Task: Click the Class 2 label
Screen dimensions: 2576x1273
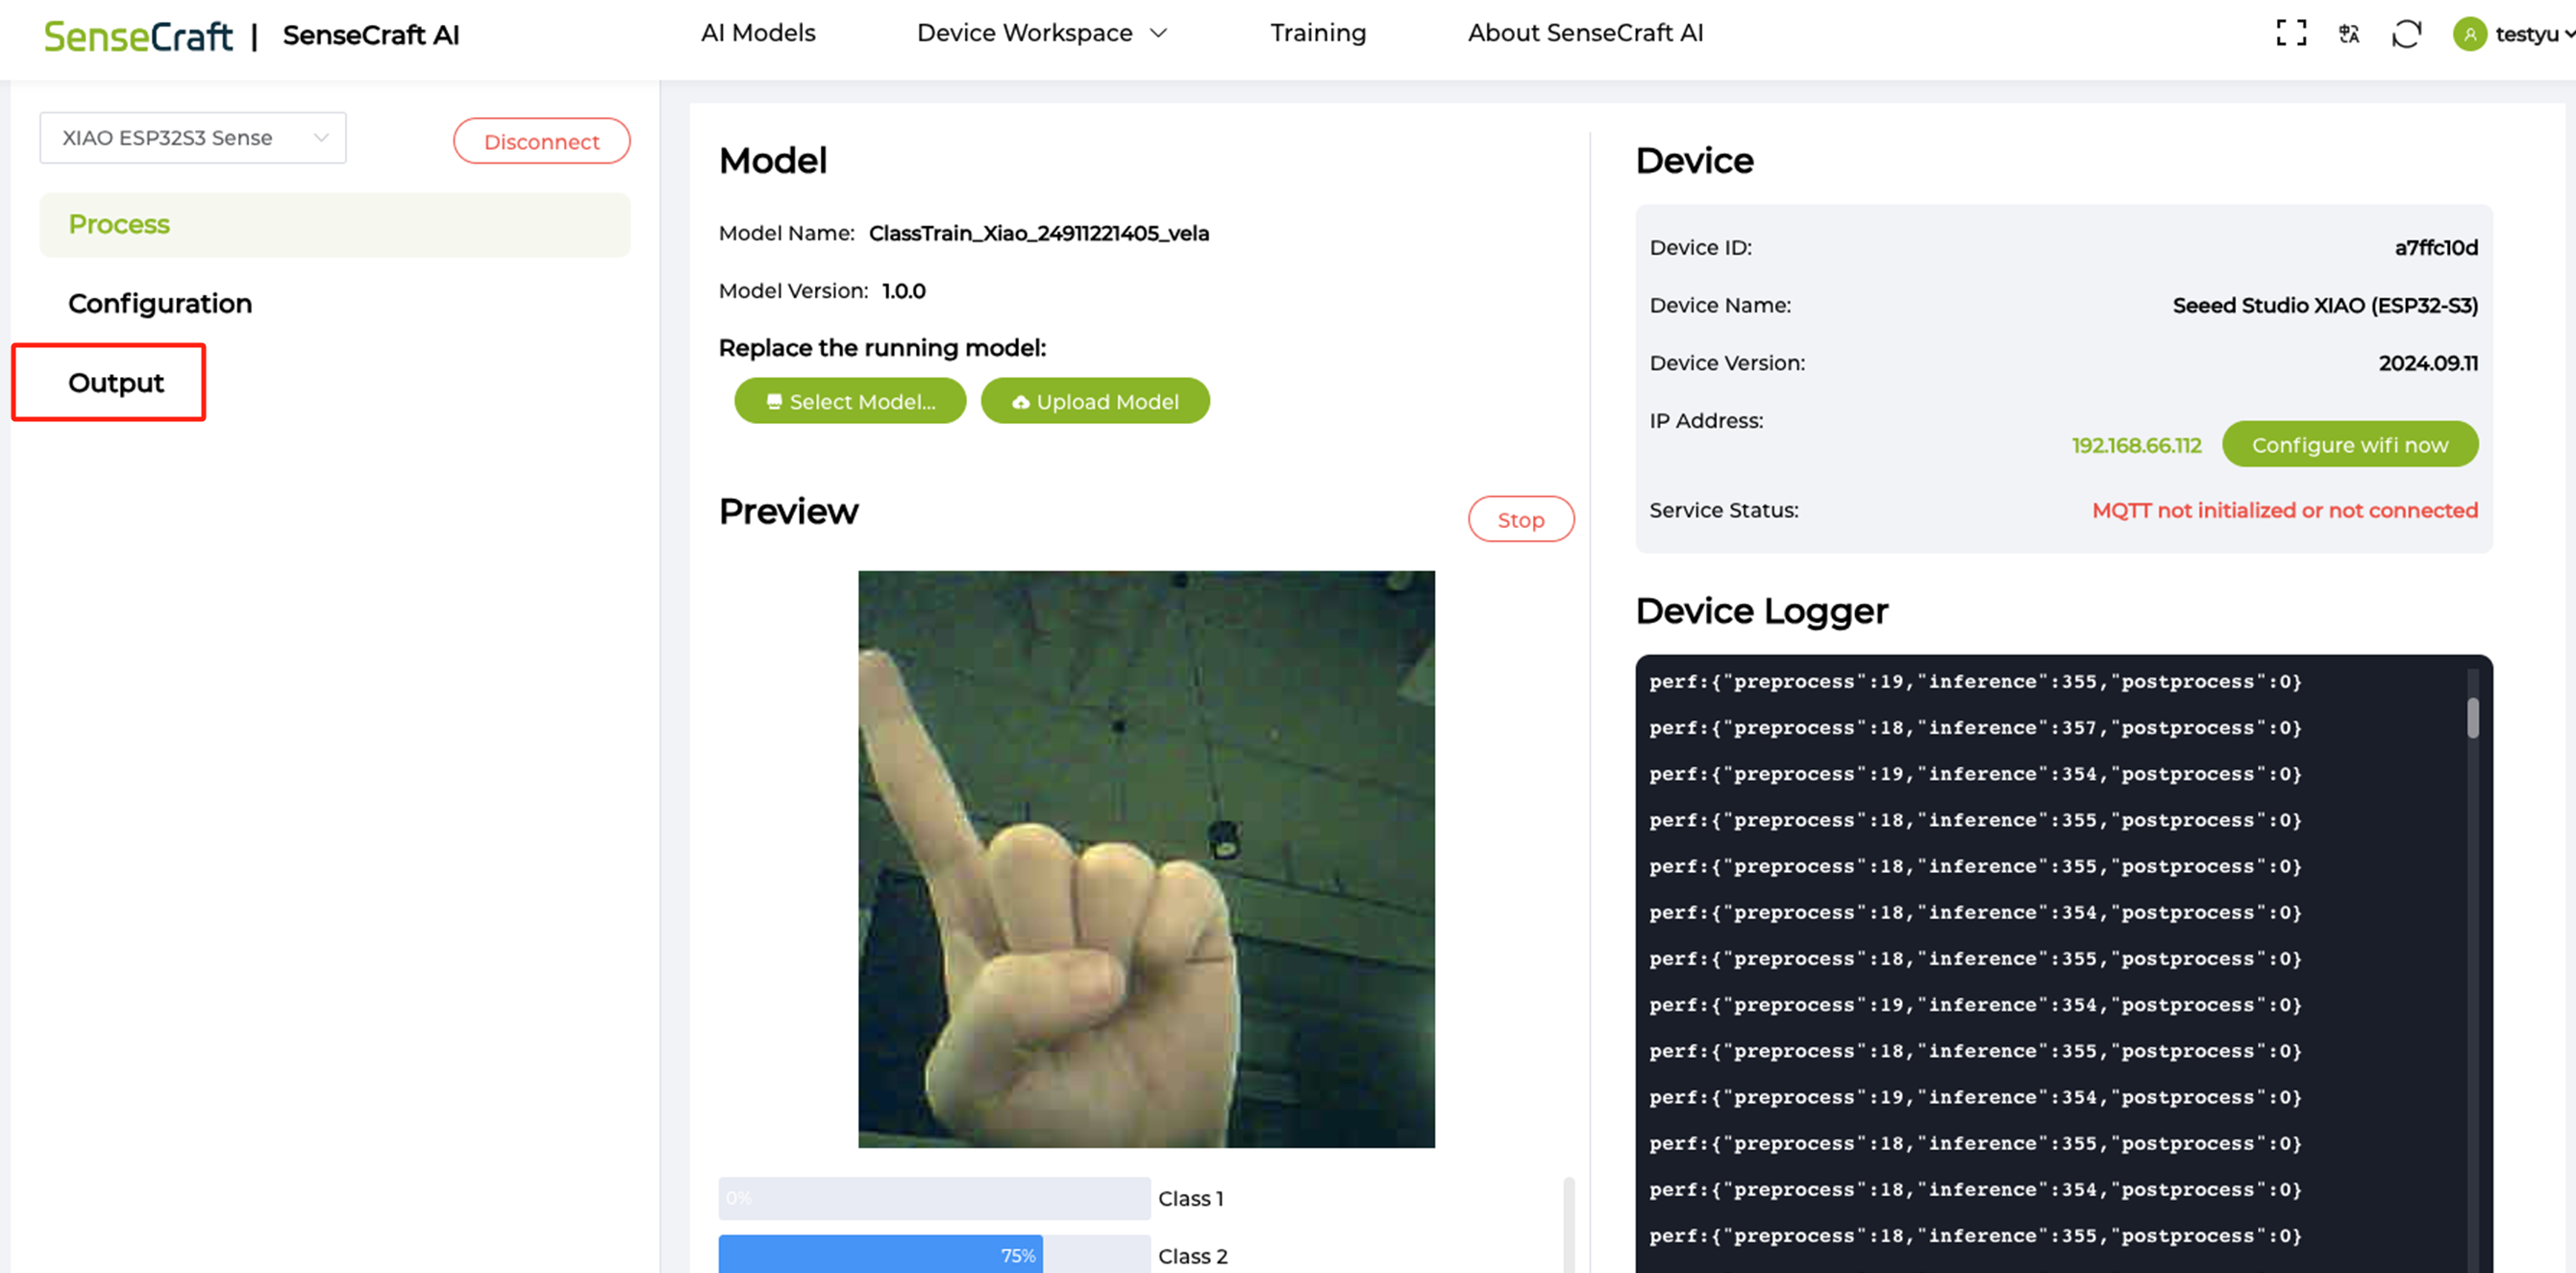Action: click(x=1192, y=1256)
